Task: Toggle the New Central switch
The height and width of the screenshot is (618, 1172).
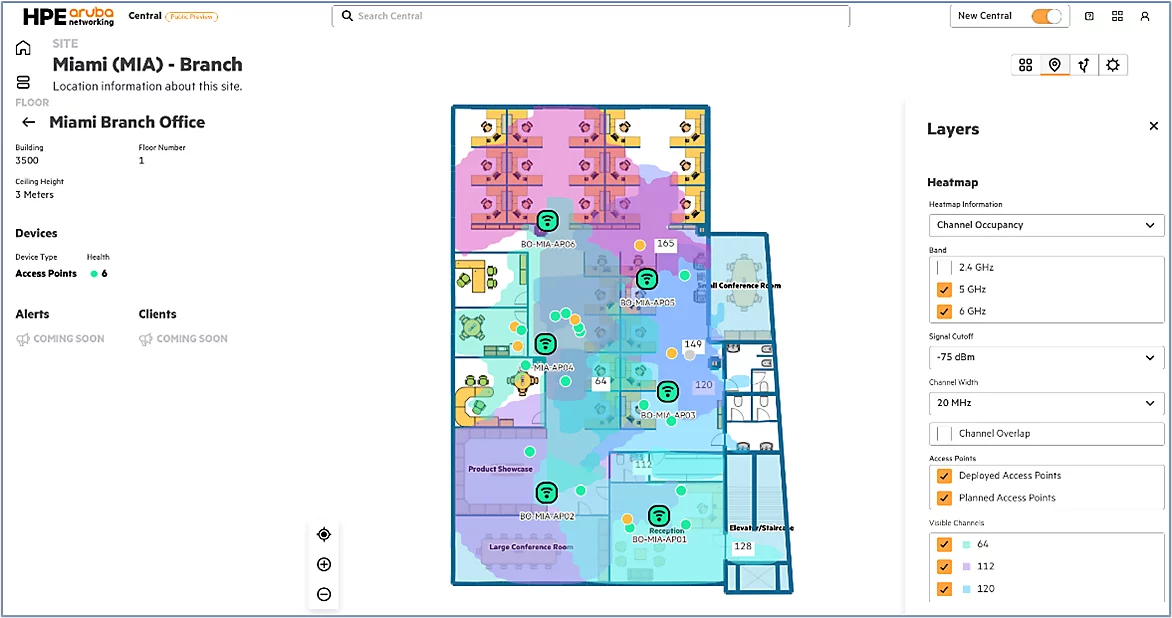Action: point(1046,16)
